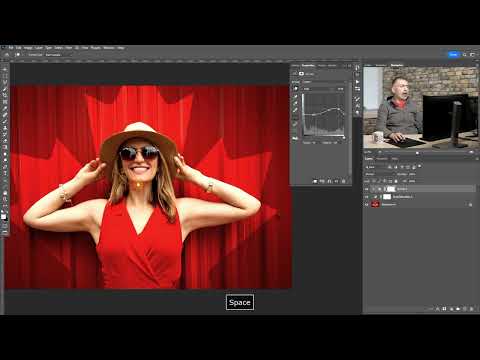The image size is (480, 360).
Task: Select the Move tool
Action: pyautogui.click(x=5, y=69)
